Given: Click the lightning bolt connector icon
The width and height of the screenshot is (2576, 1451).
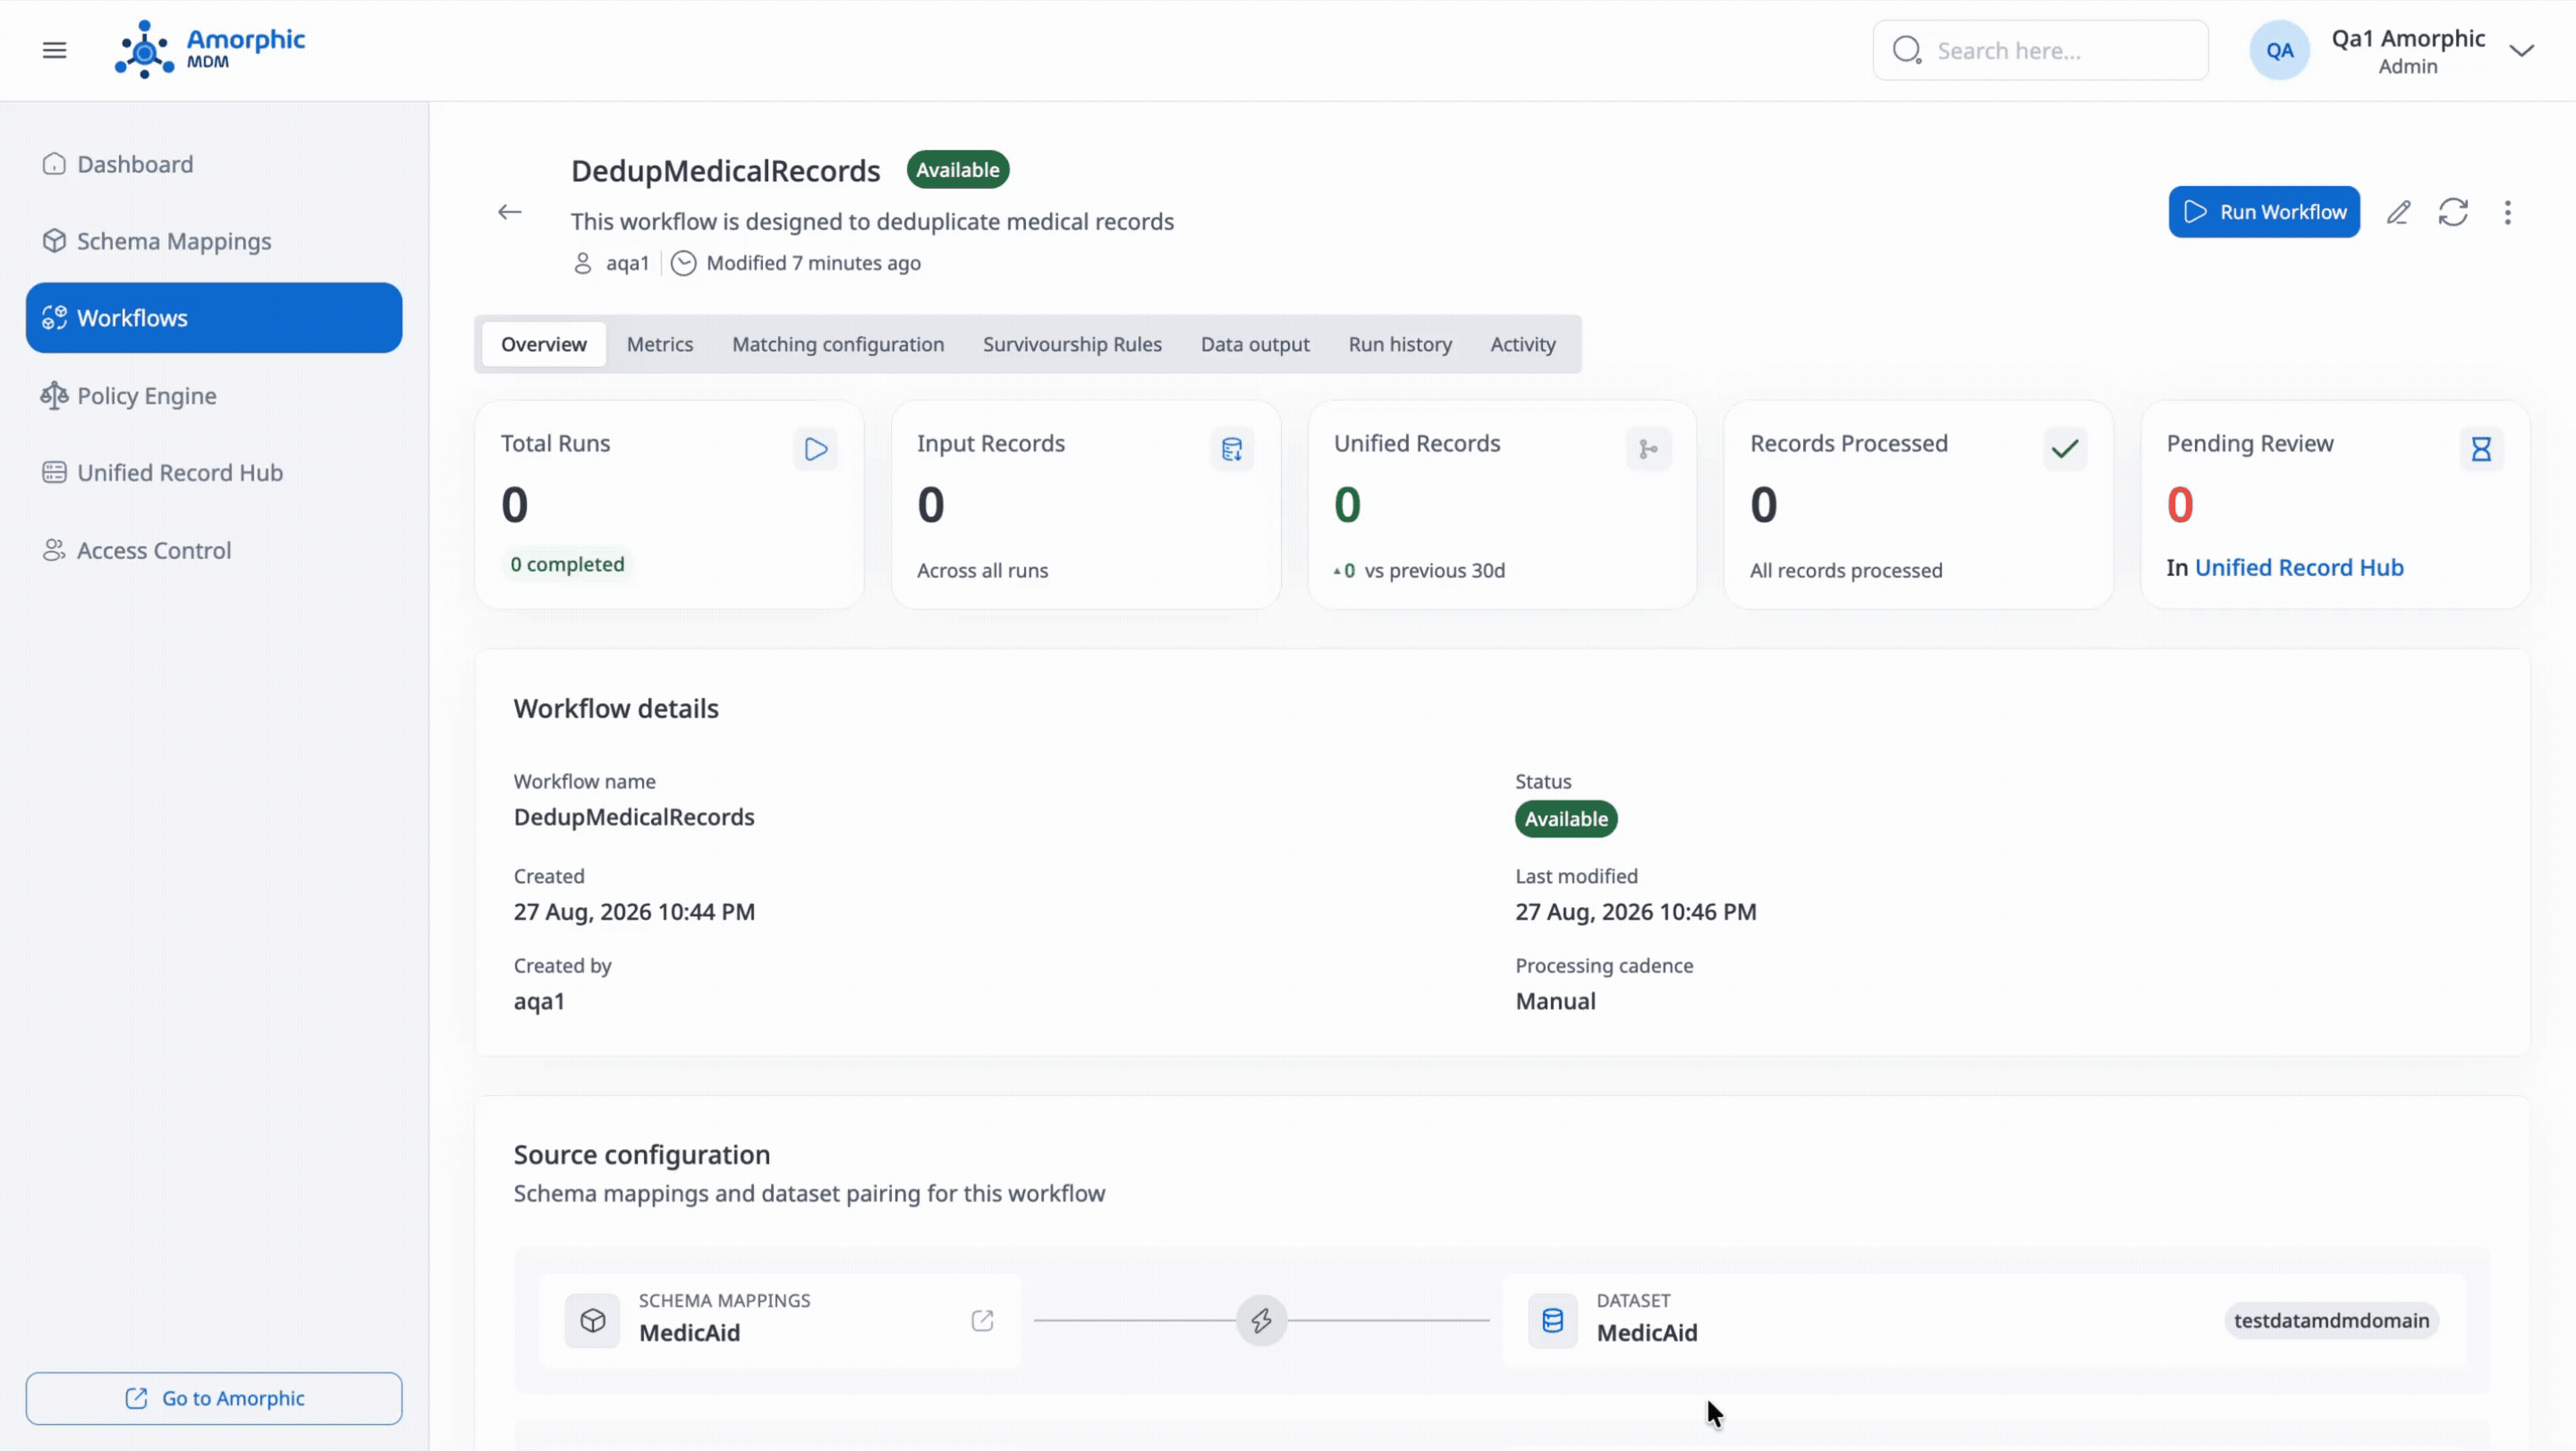Looking at the screenshot, I should point(1261,1320).
